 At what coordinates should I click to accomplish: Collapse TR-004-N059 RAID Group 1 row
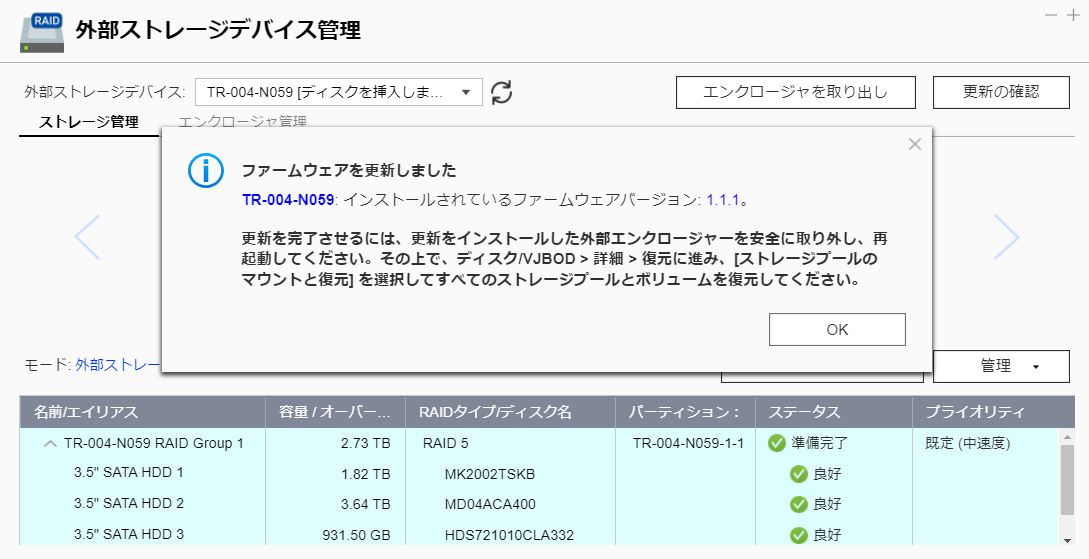[49, 443]
